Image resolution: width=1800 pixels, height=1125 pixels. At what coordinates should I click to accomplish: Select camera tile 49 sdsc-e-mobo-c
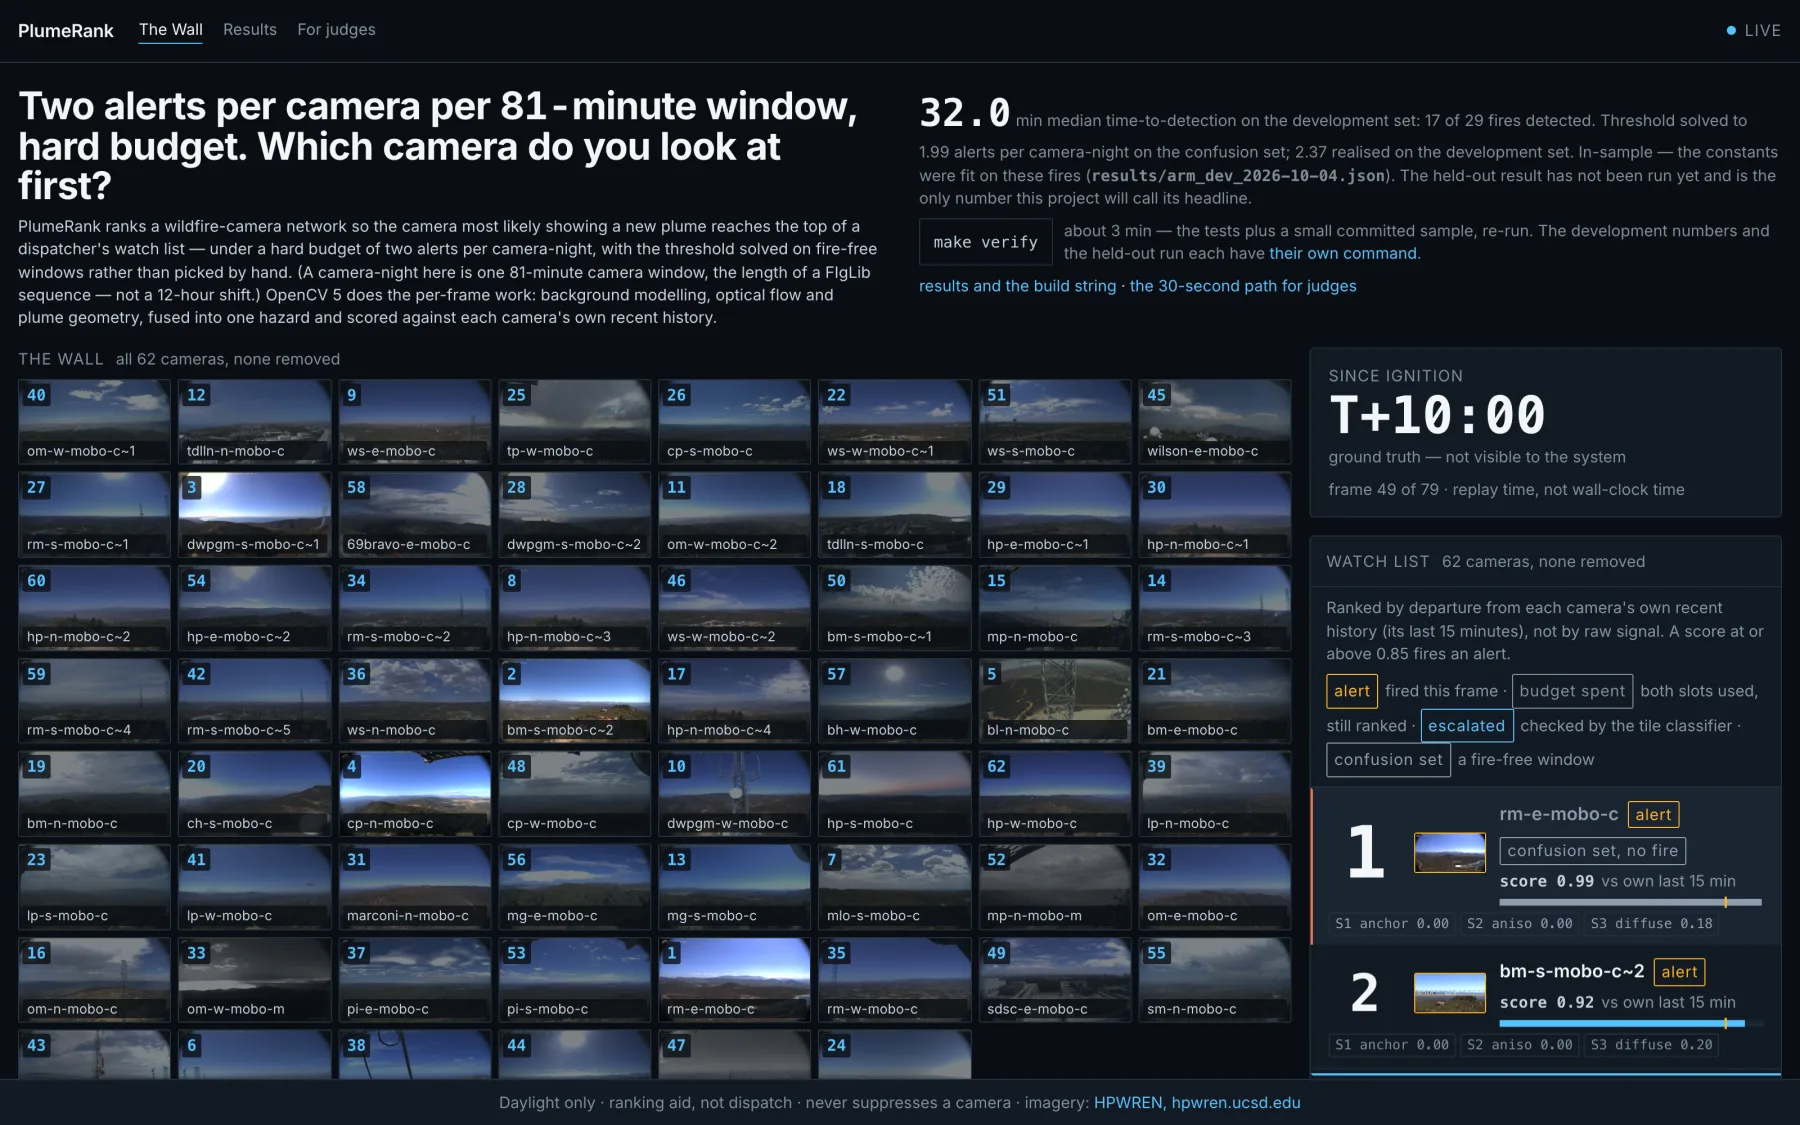(x=1054, y=979)
